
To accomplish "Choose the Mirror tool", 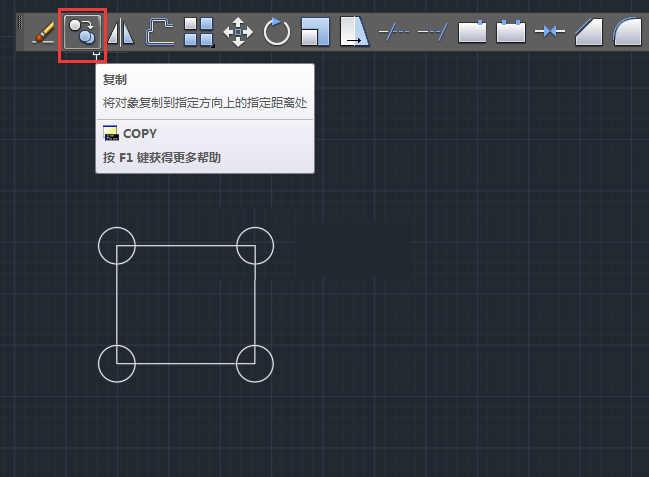I will [120, 32].
